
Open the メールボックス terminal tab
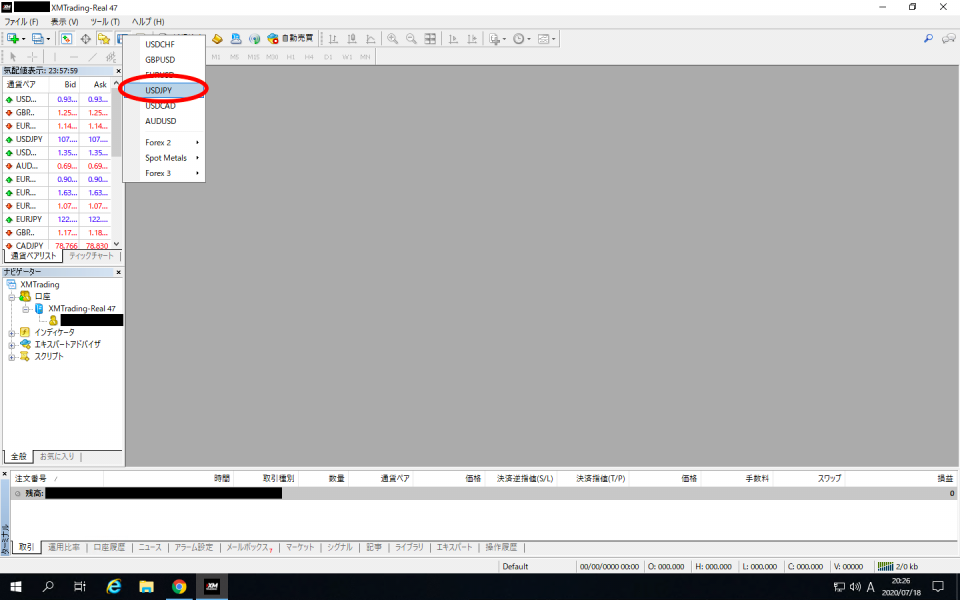[x=249, y=547]
